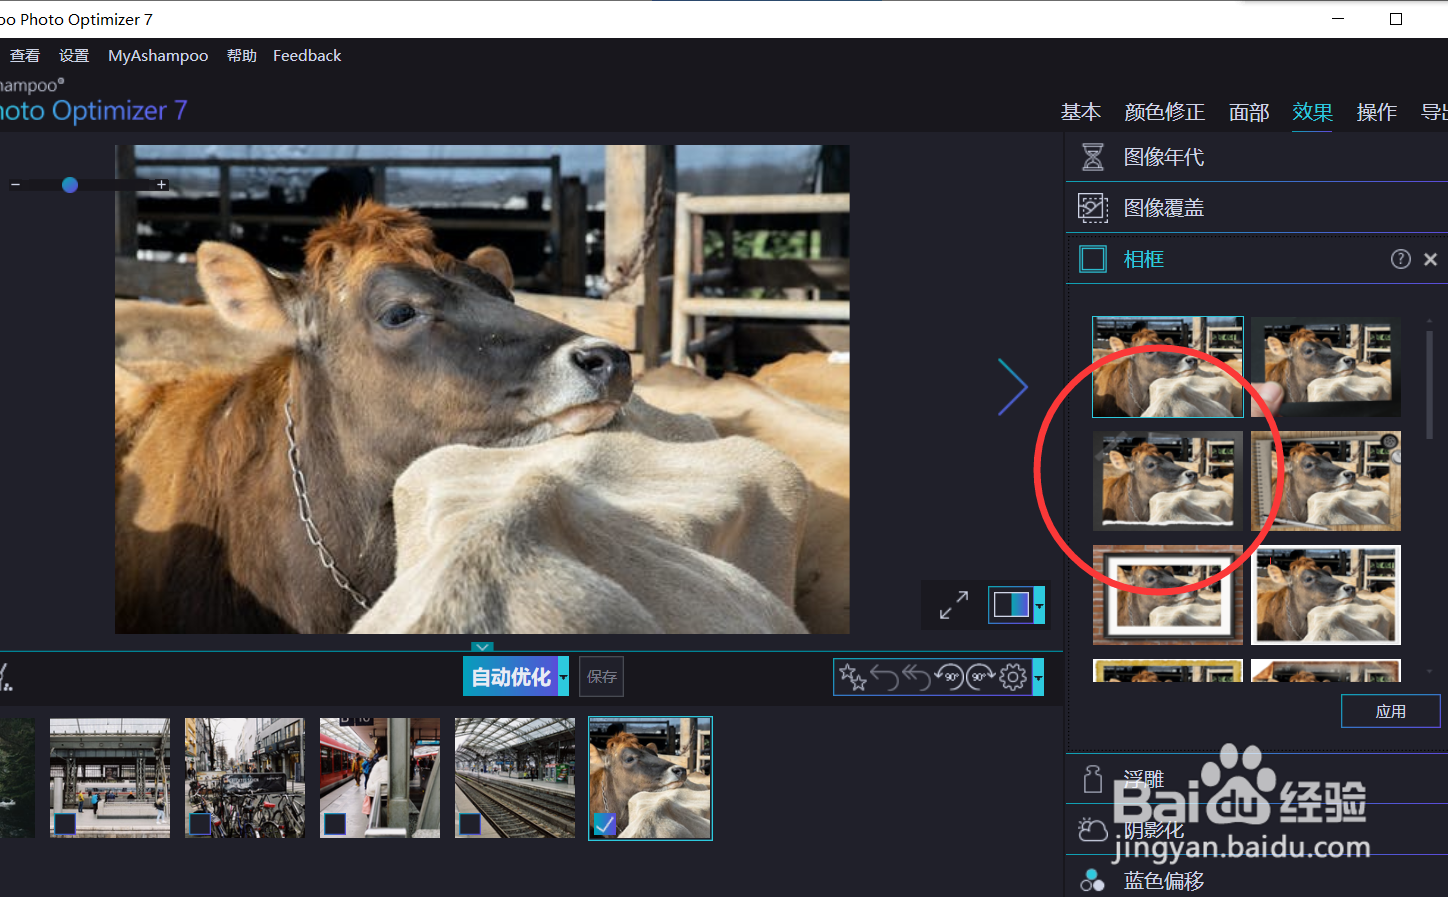Click the 应用 apply button
This screenshot has height=897, width=1448.
click(1391, 711)
